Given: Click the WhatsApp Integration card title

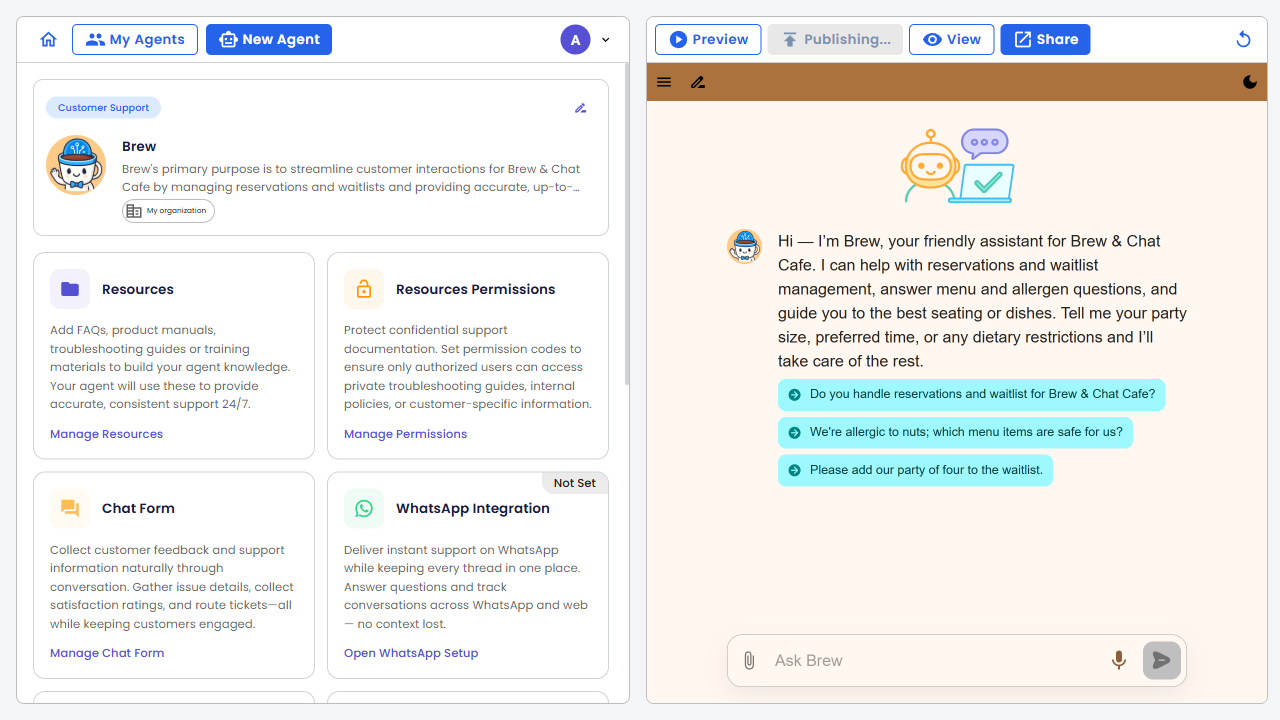Looking at the screenshot, I should point(473,508).
